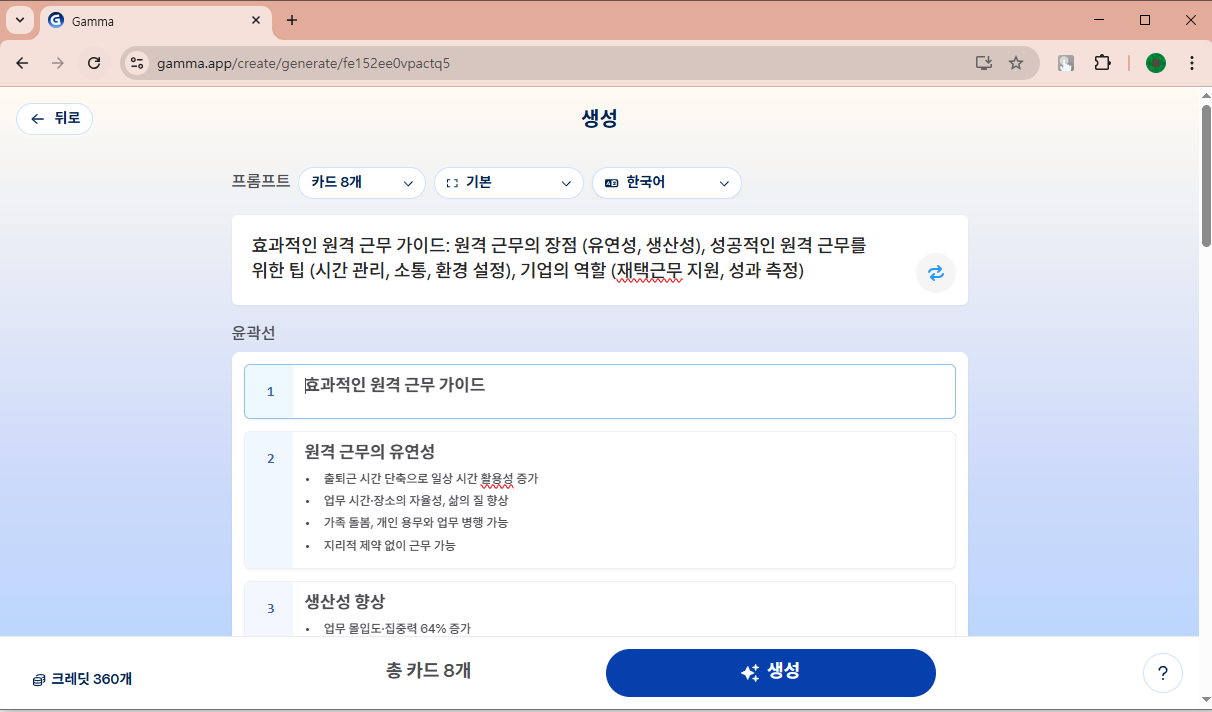Click the 총 카드 8개 total label

tap(428, 671)
